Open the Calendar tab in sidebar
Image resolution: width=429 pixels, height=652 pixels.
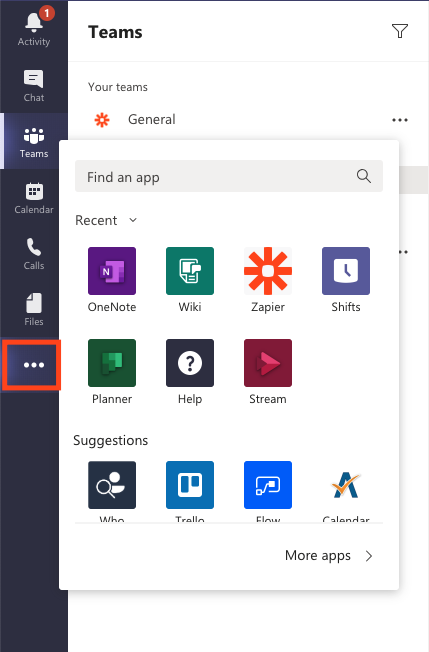(34, 198)
